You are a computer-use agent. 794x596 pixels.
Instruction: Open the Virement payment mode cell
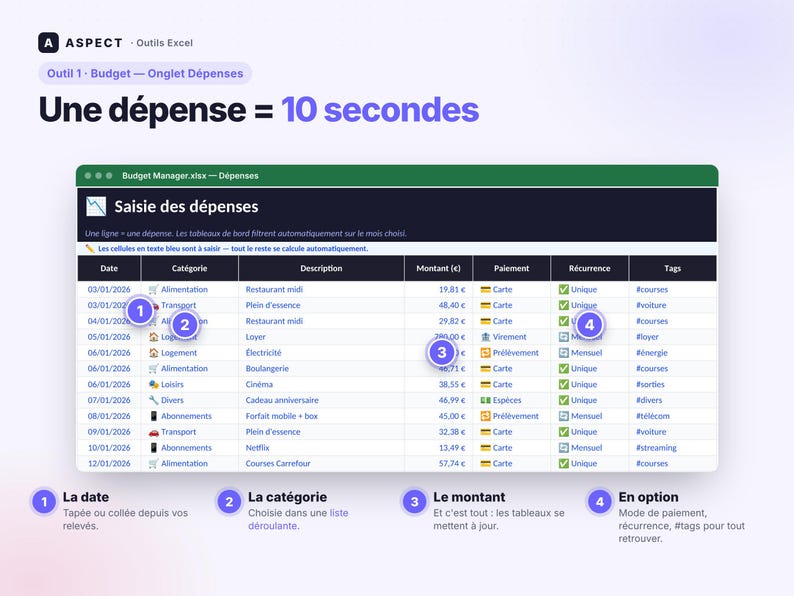(x=511, y=337)
